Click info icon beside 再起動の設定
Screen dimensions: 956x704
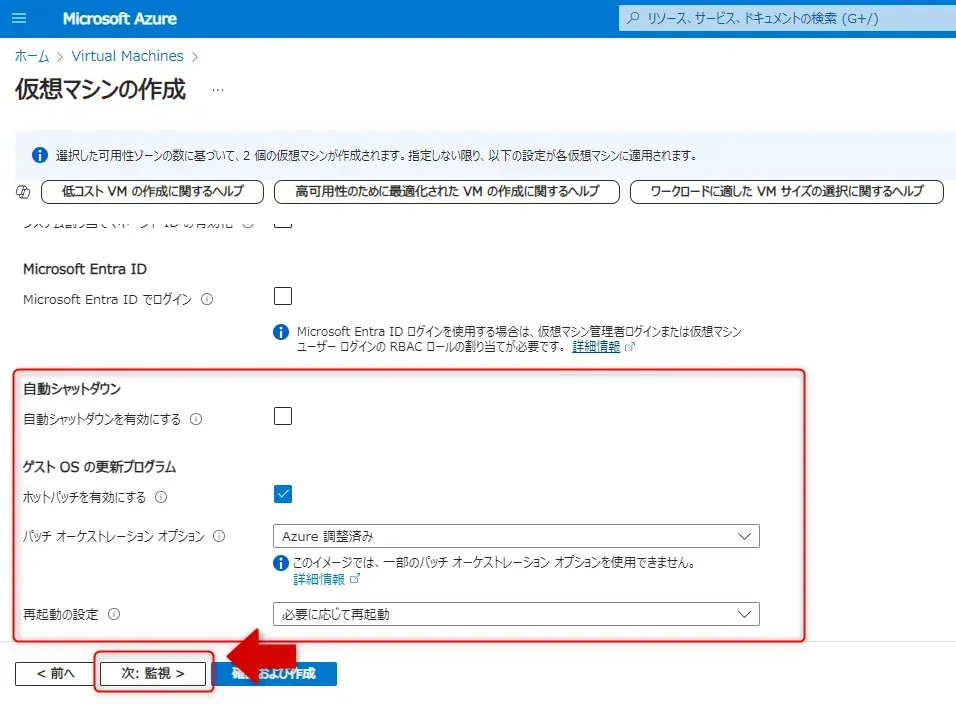(x=114, y=614)
